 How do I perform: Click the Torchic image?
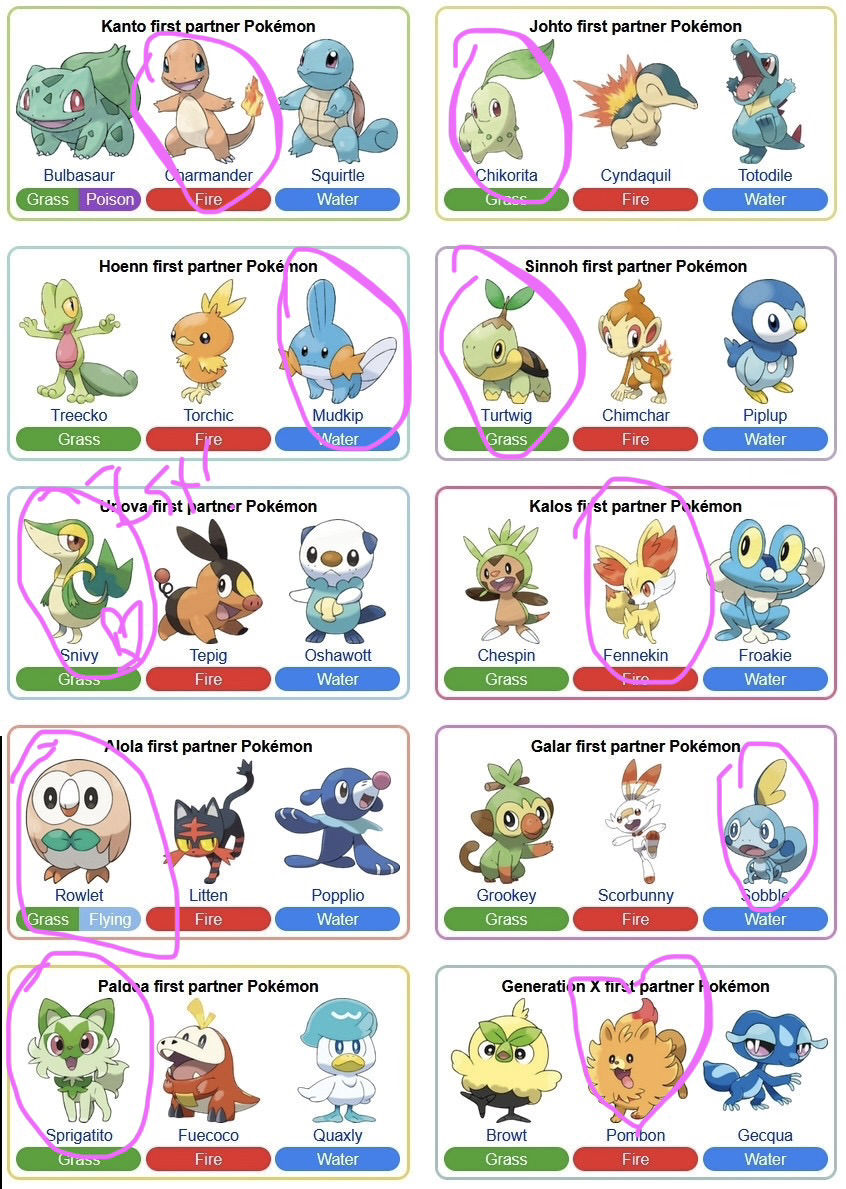click(208, 340)
